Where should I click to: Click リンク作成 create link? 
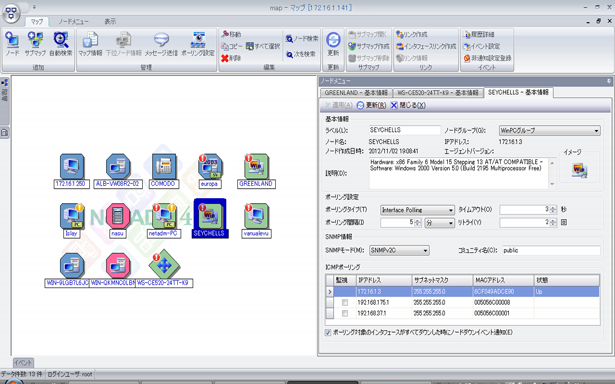[411, 34]
